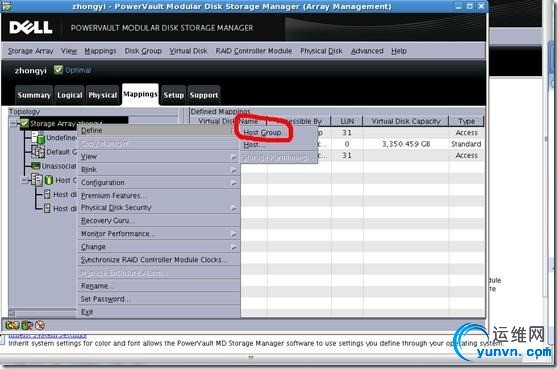This screenshot has height=369, width=558.
Task: Select Exit in the context menu
Action: (x=159, y=312)
